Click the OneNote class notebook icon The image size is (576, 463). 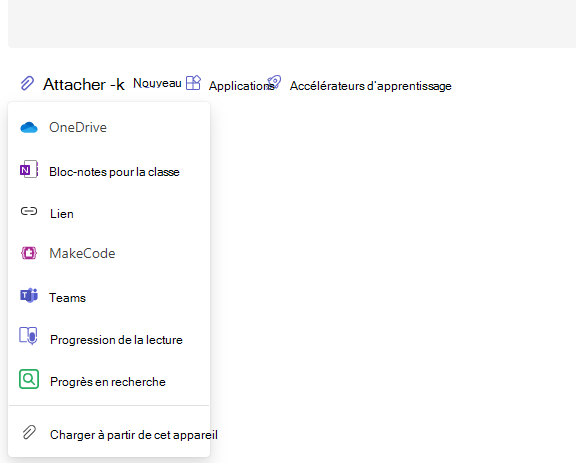pos(29,169)
